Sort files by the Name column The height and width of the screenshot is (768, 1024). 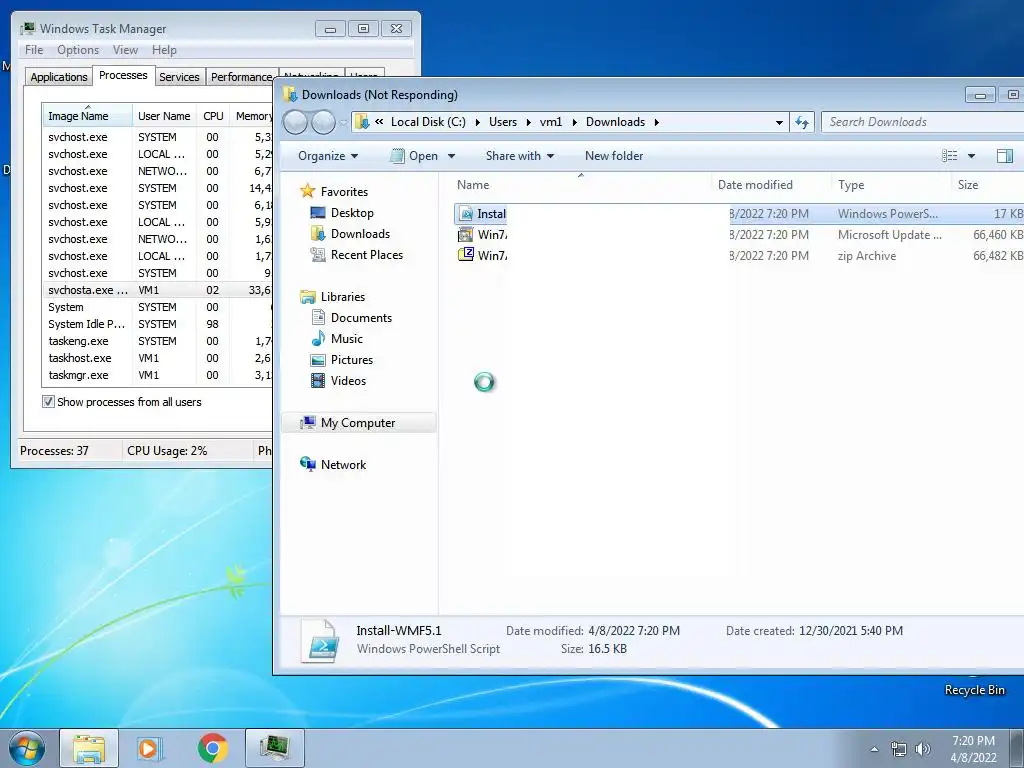(x=581, y=185)
